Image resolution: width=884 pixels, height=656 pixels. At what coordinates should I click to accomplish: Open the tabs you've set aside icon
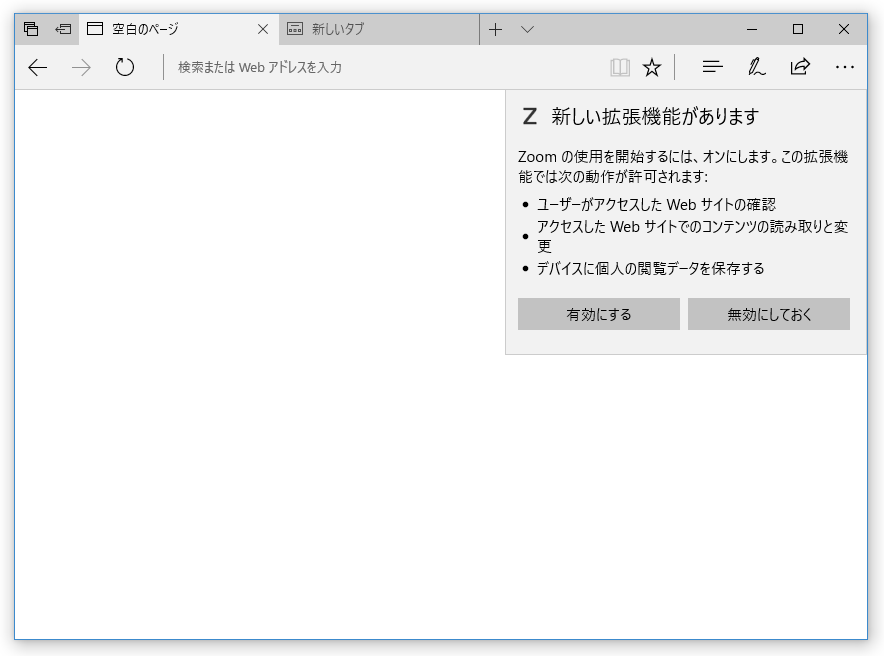(31, 29)
